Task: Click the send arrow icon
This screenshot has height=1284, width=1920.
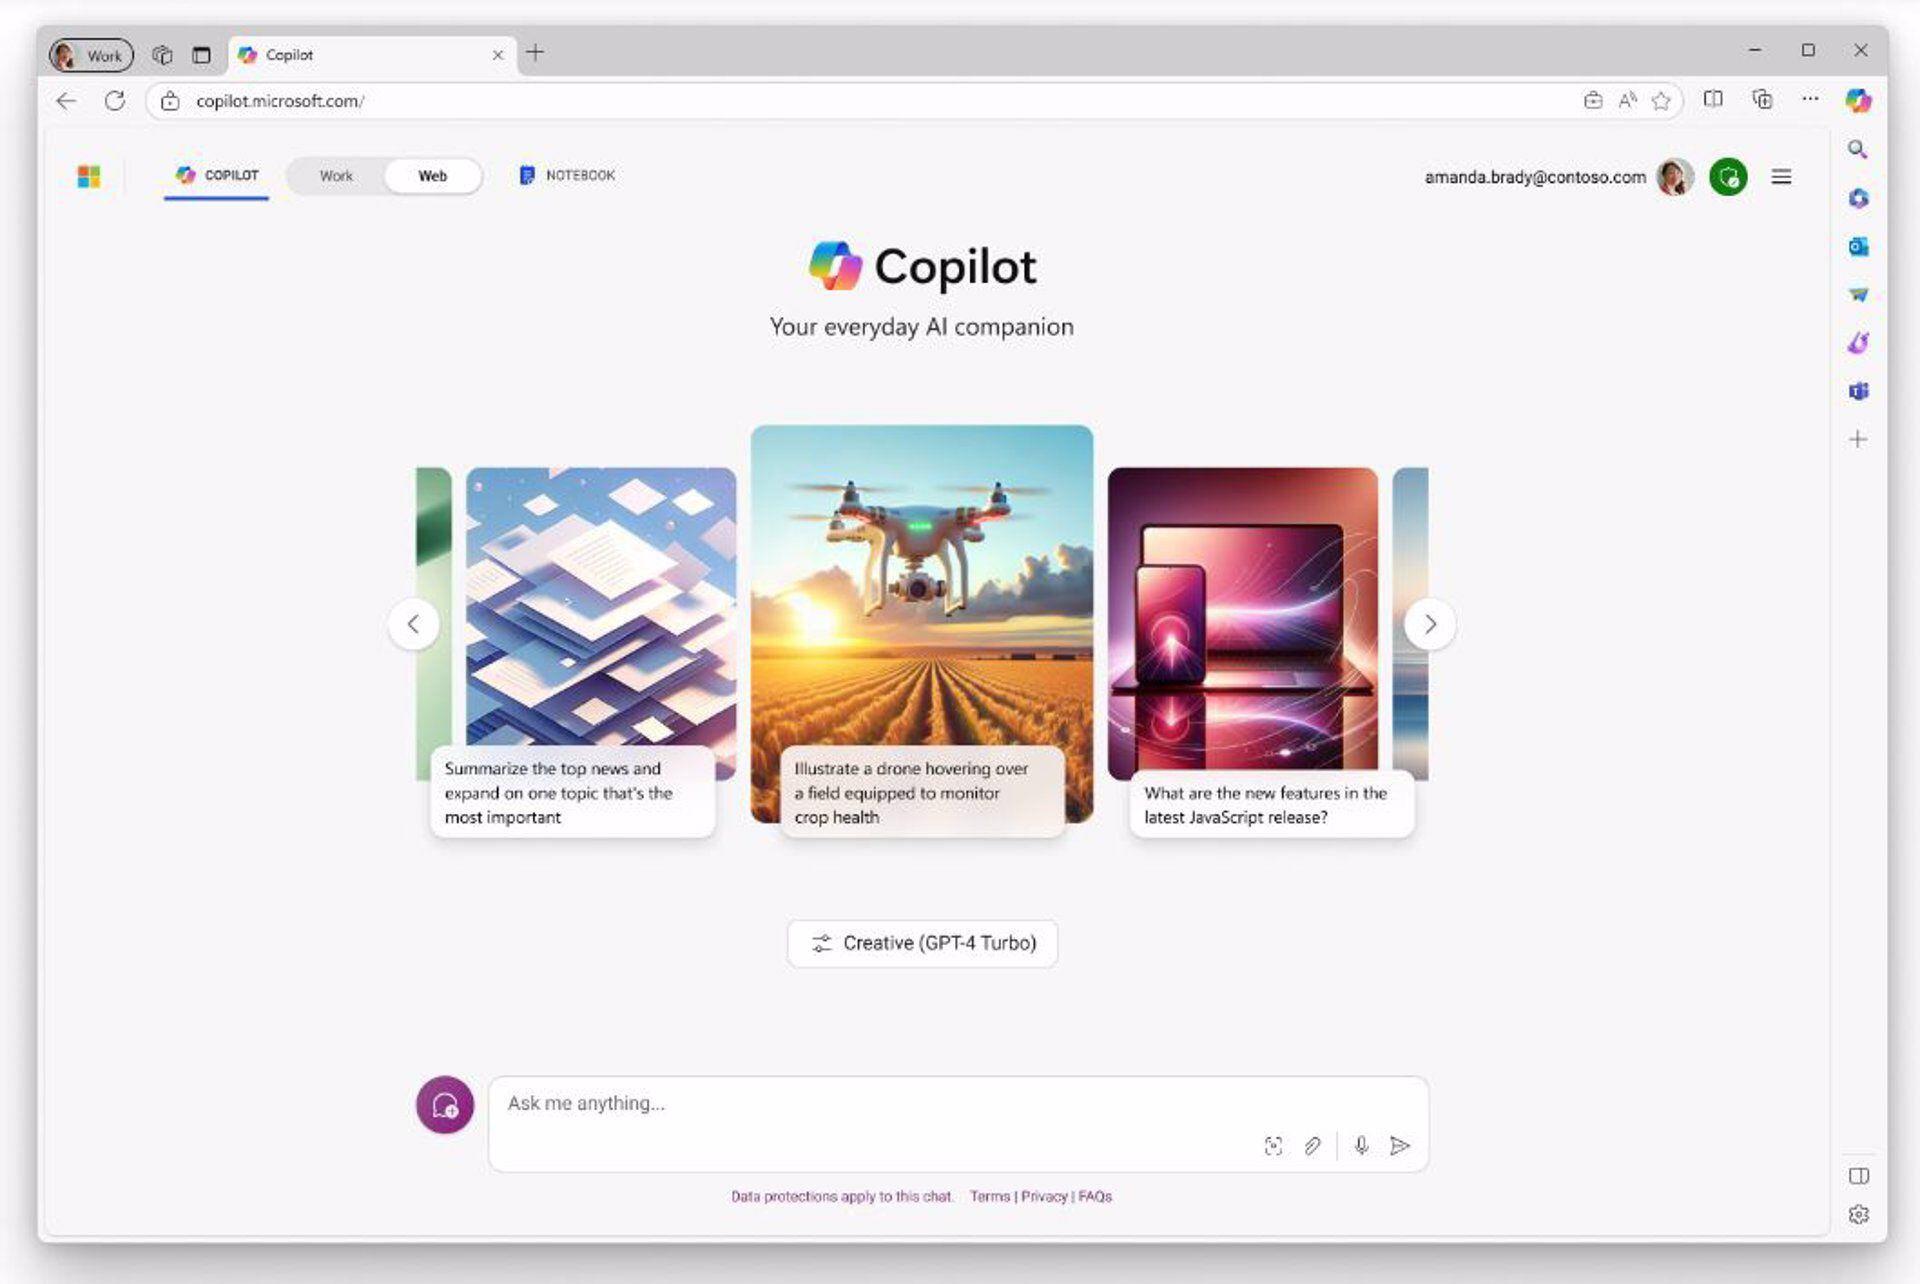Action: (x=1400, y=1145)
